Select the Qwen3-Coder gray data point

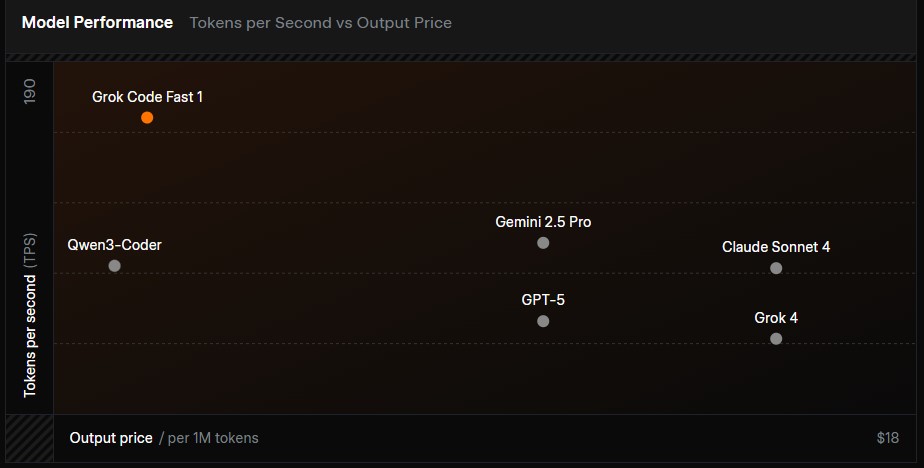click(x=114, y=266)
